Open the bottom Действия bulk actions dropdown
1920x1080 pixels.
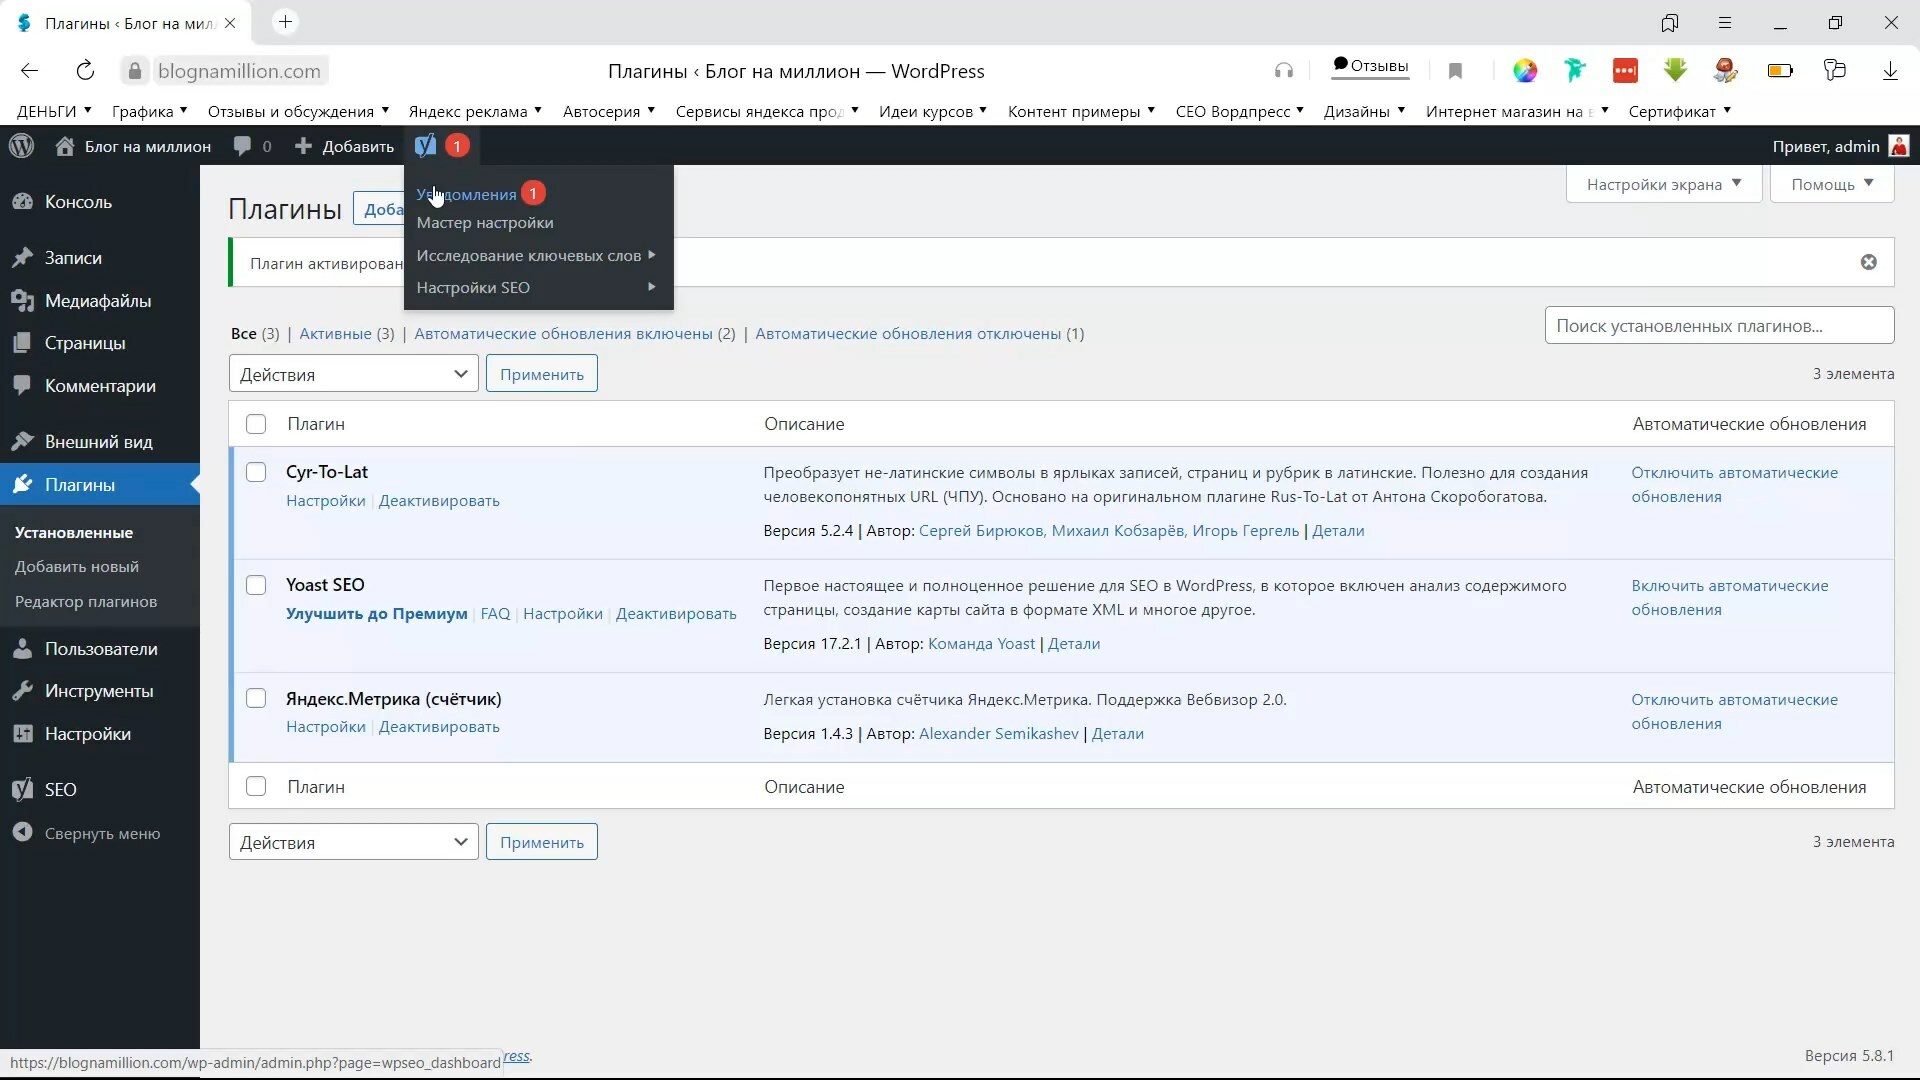coord(354,842)
